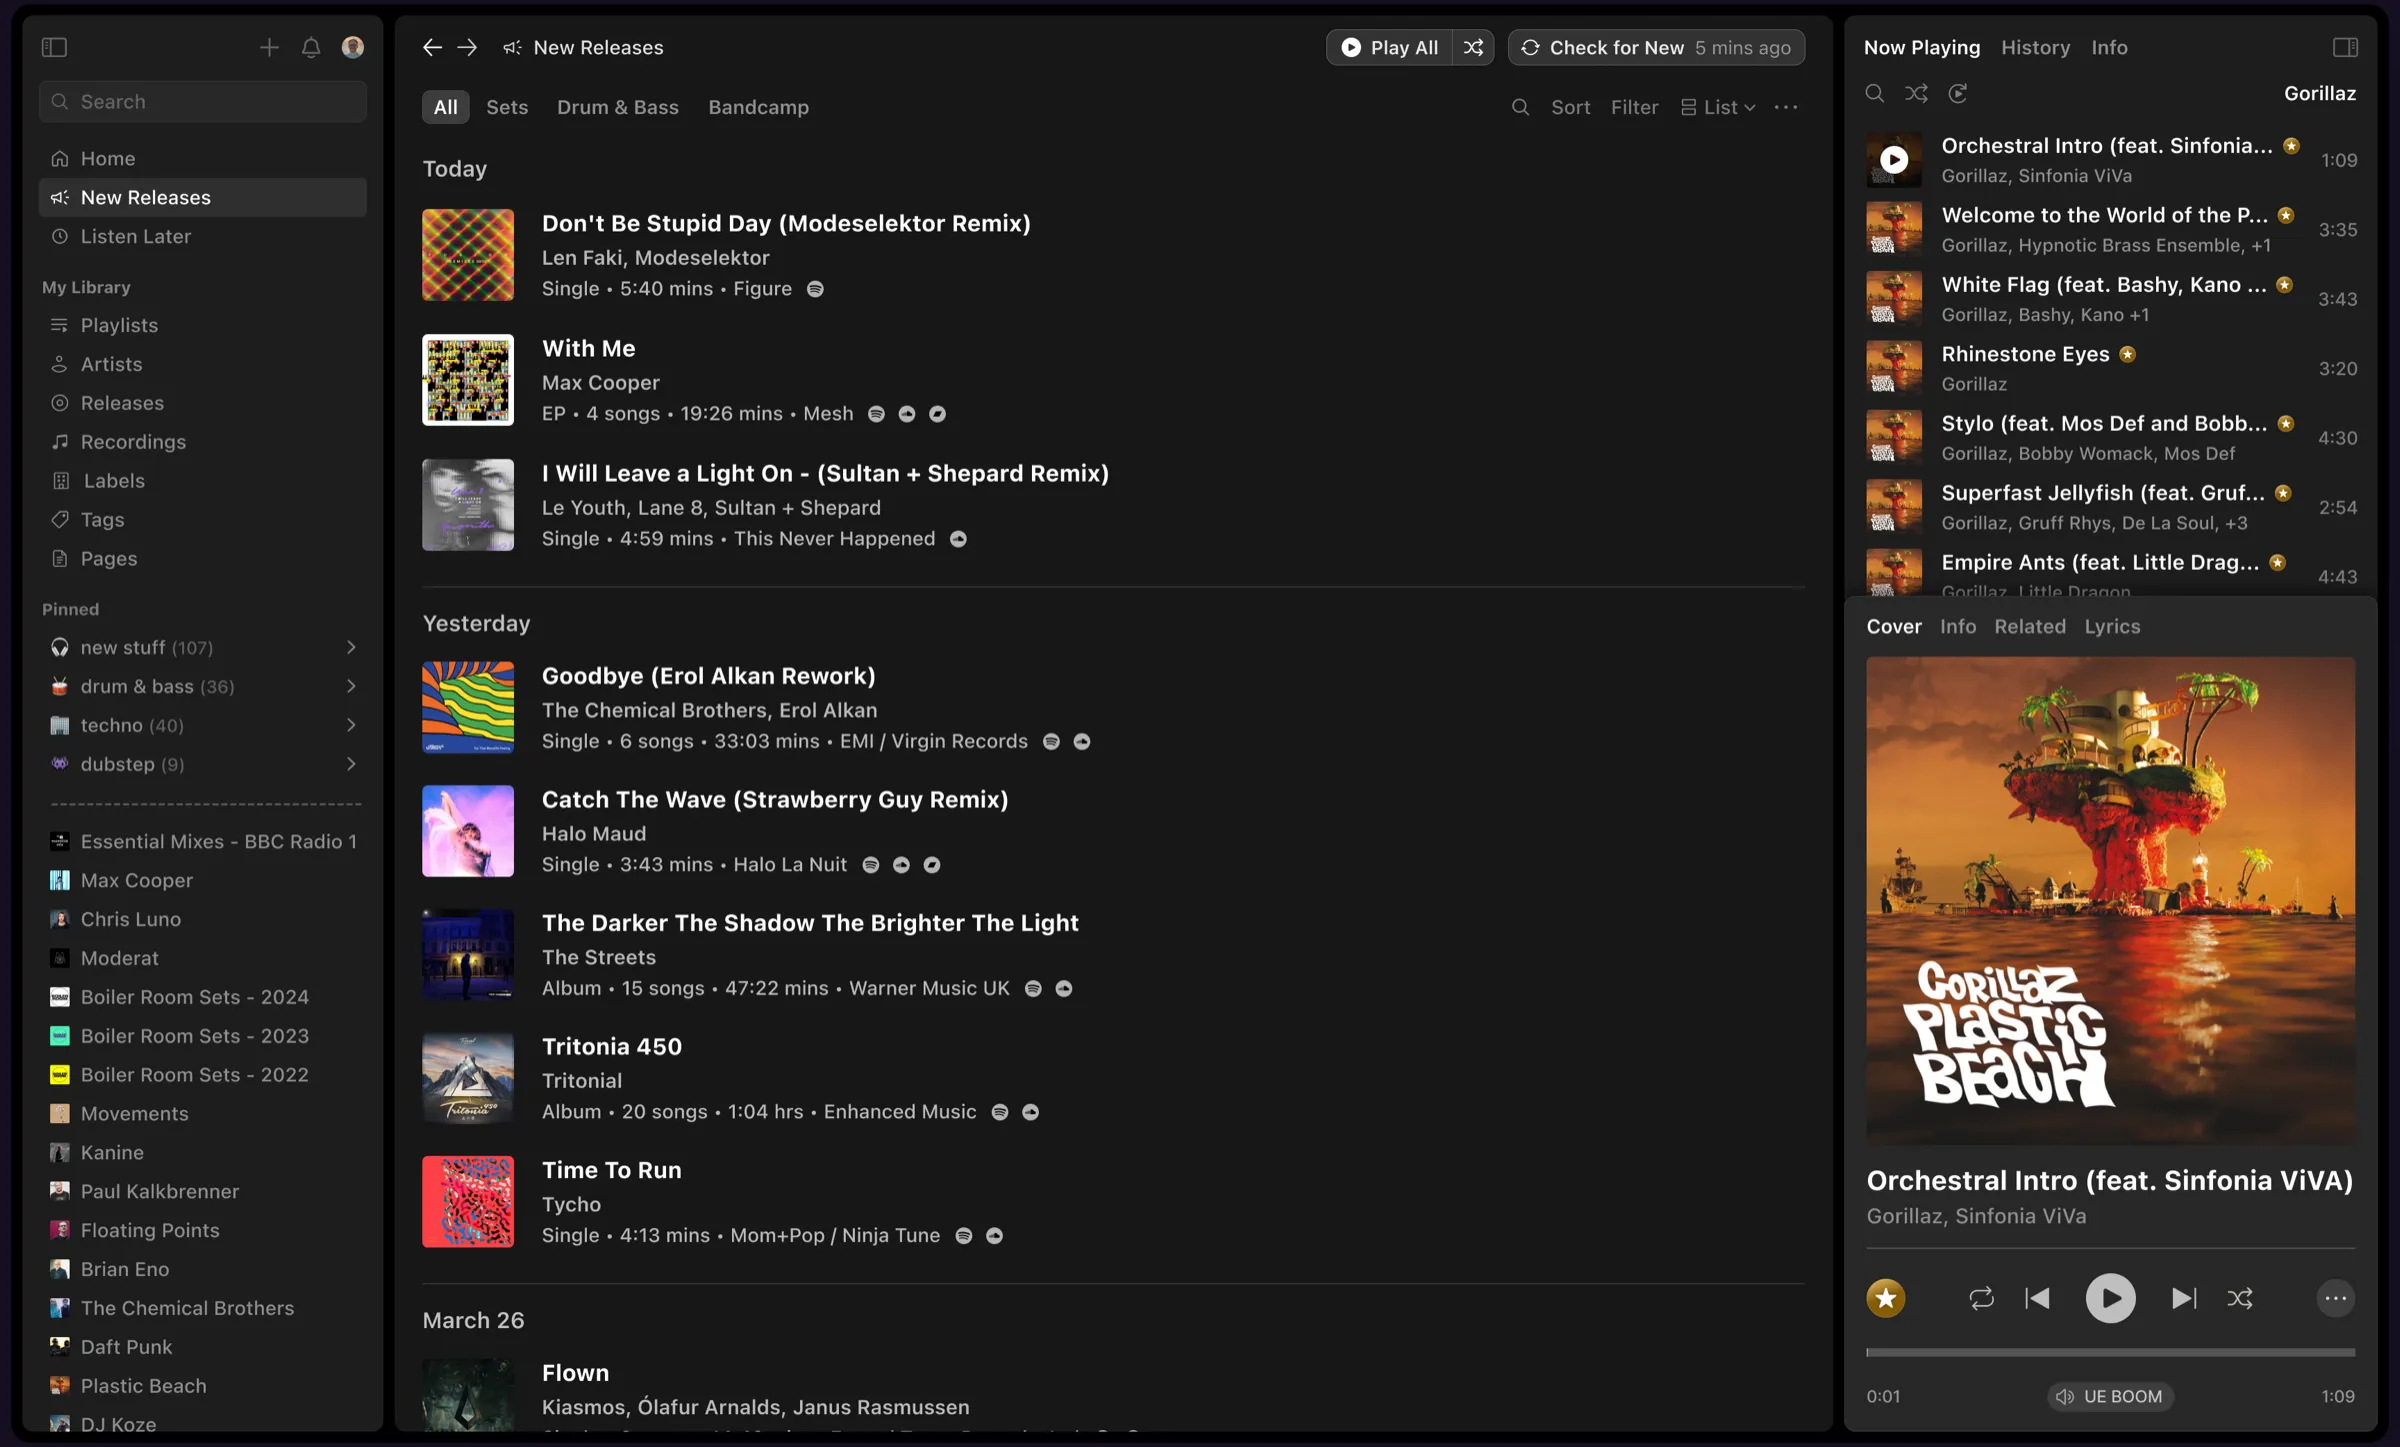Screen dimensions: 2400x1447
Task: Click Check for New button
Action: pos(1657,47)
